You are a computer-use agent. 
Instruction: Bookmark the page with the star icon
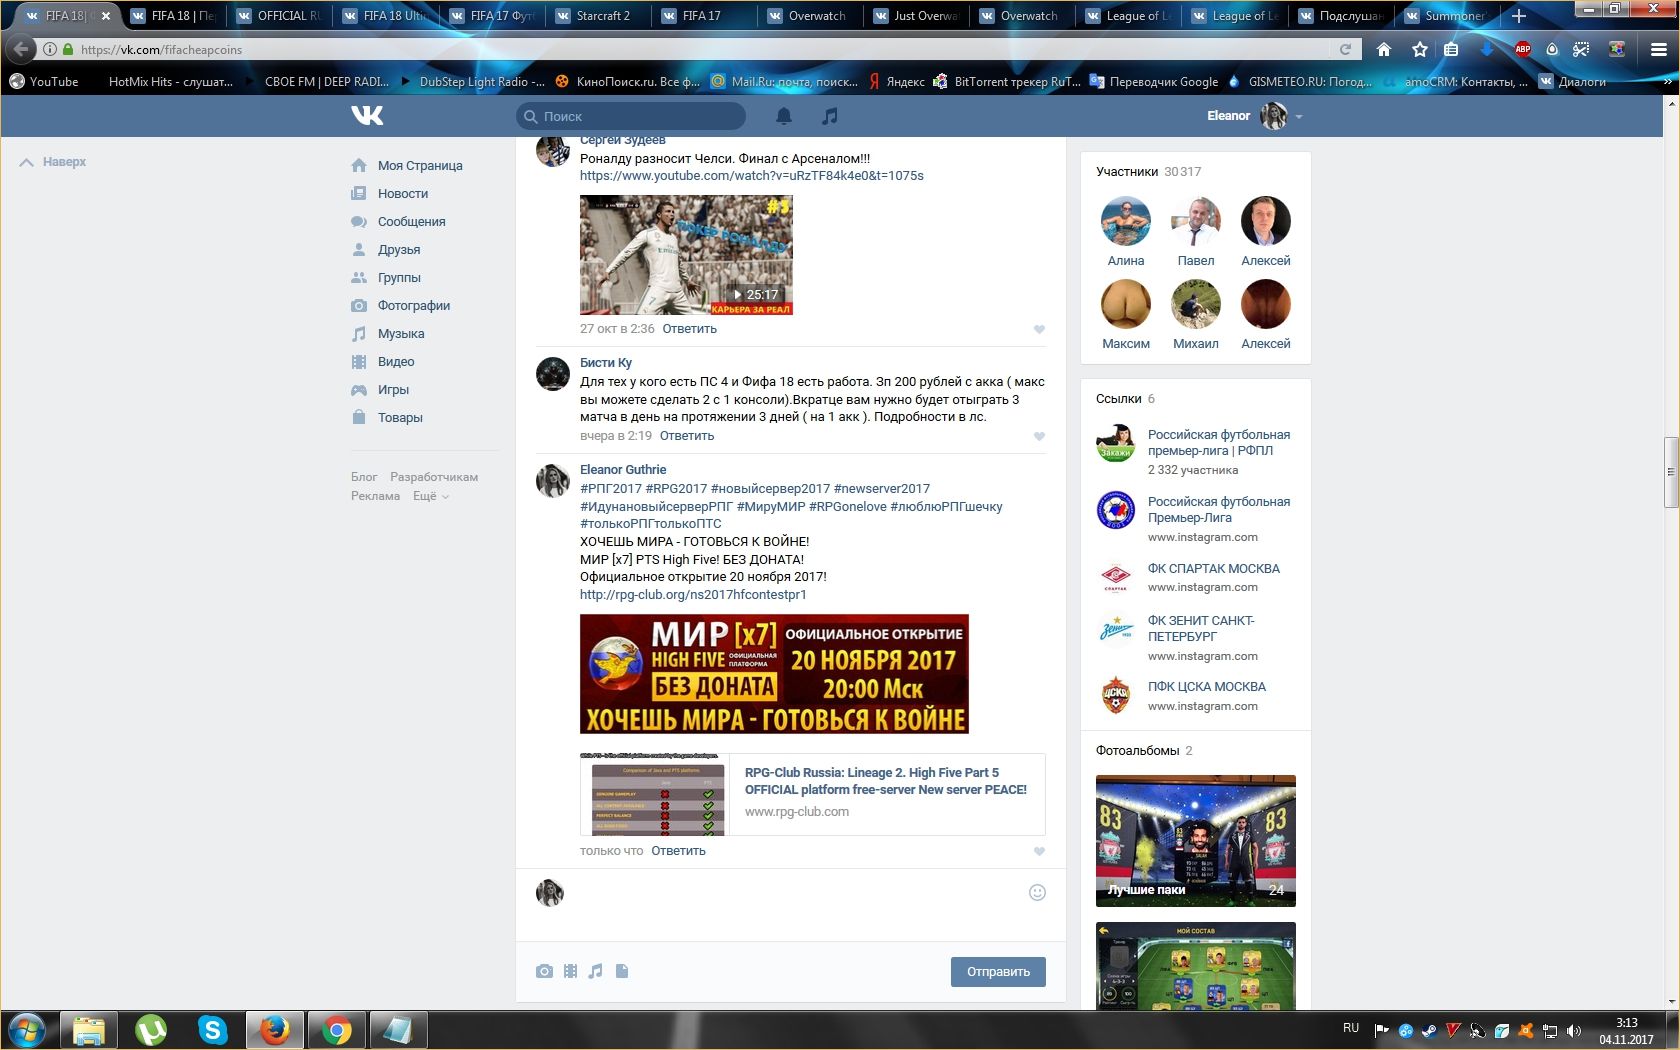click(x=1419, y=49)
